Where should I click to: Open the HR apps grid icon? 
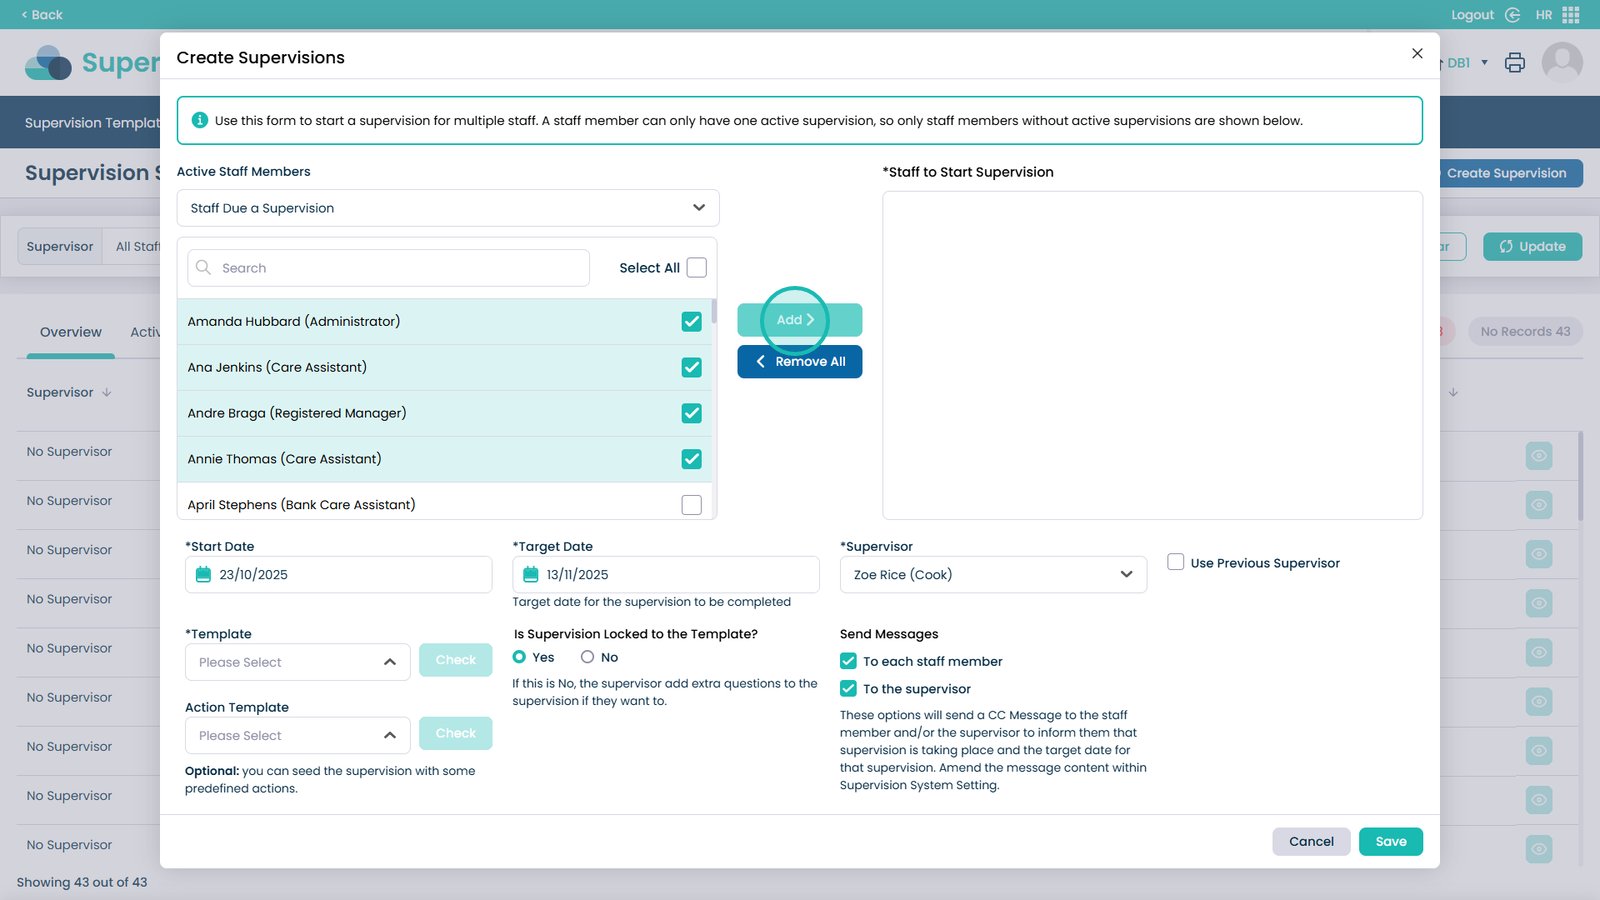[x=1571, y=15]
